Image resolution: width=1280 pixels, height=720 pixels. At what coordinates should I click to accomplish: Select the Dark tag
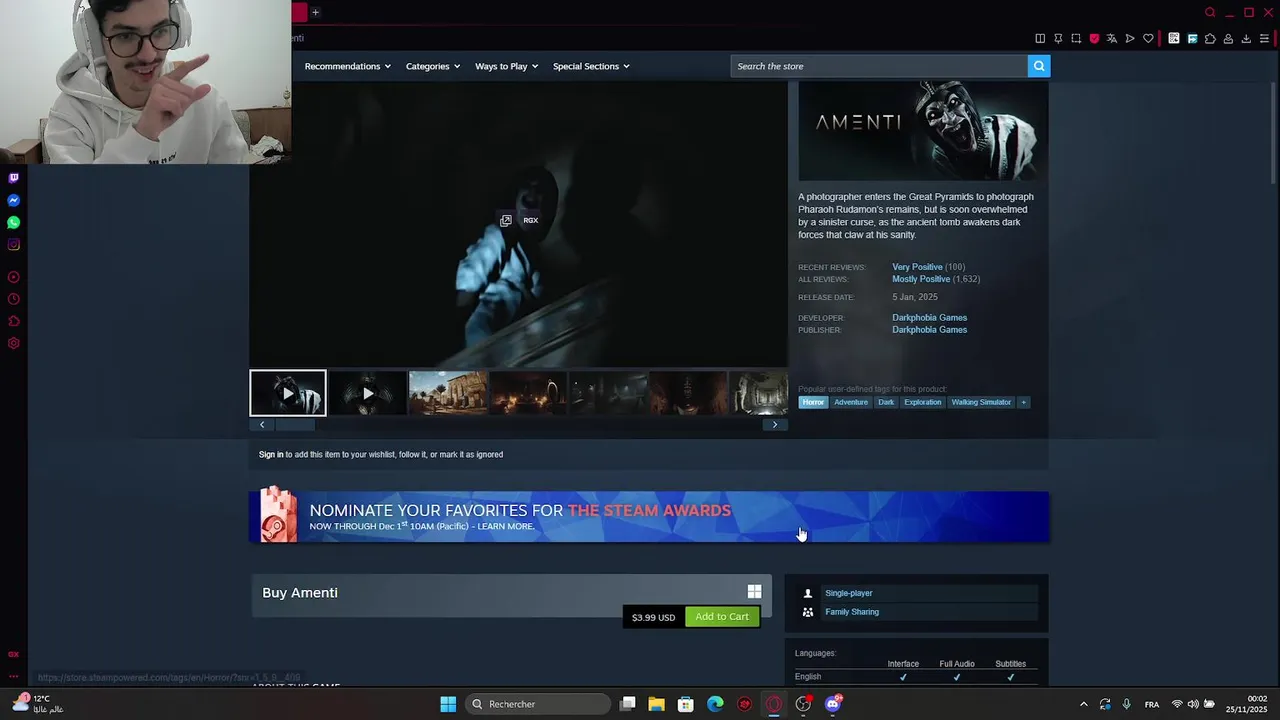886,402
